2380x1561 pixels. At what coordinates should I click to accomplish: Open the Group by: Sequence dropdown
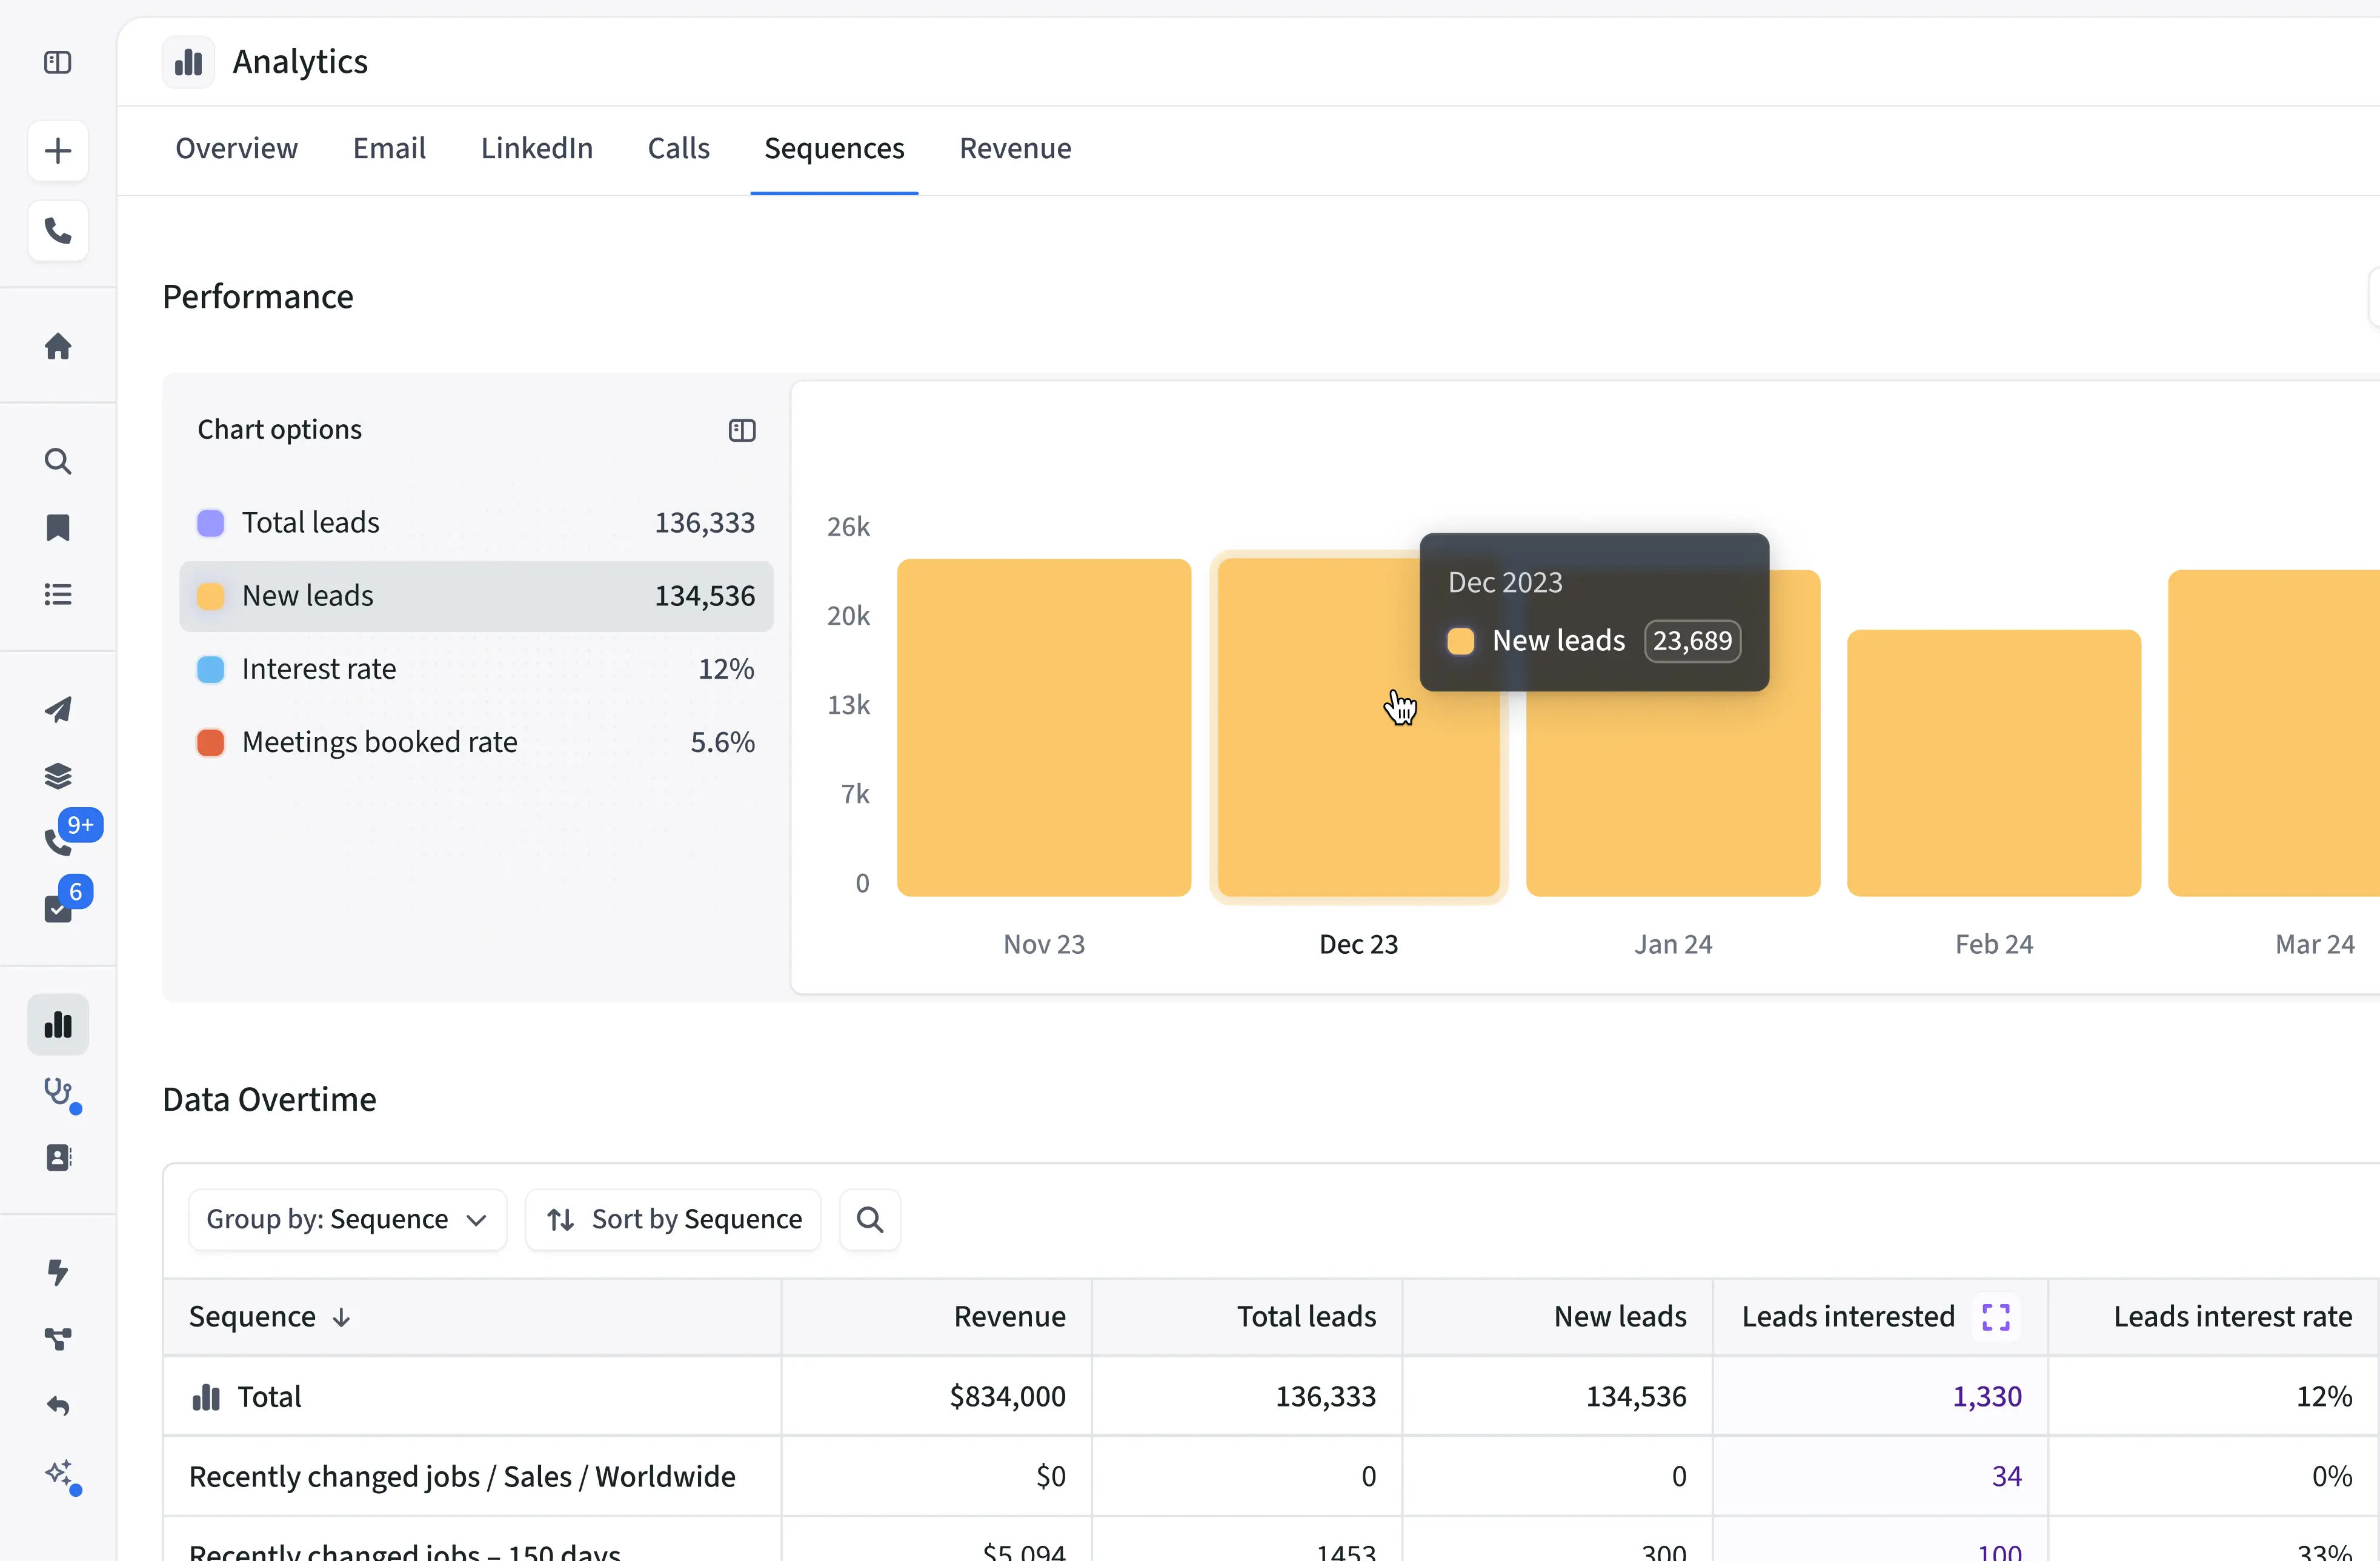(x=347, y=1219)
